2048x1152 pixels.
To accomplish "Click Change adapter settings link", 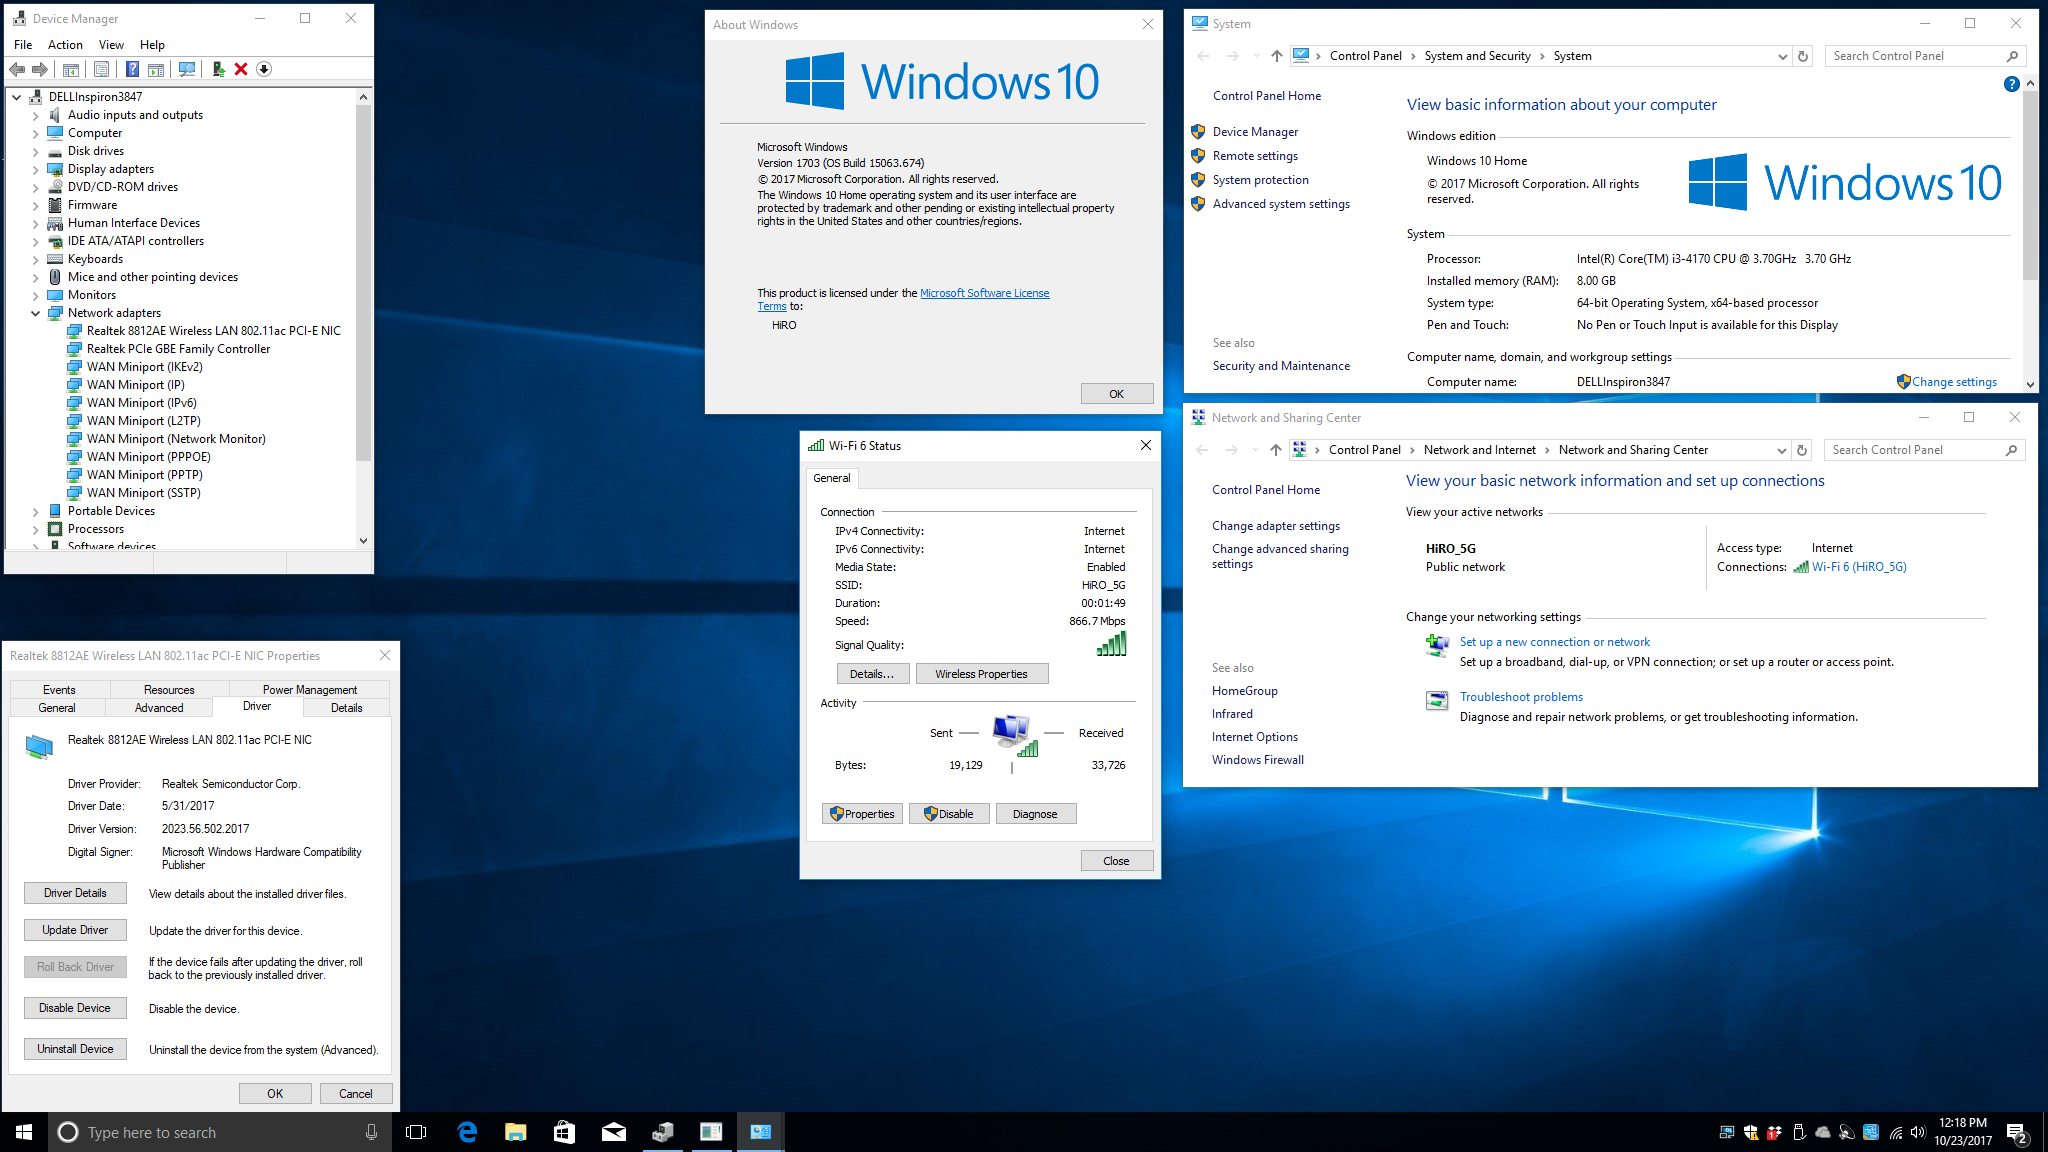I will 1276,526.
